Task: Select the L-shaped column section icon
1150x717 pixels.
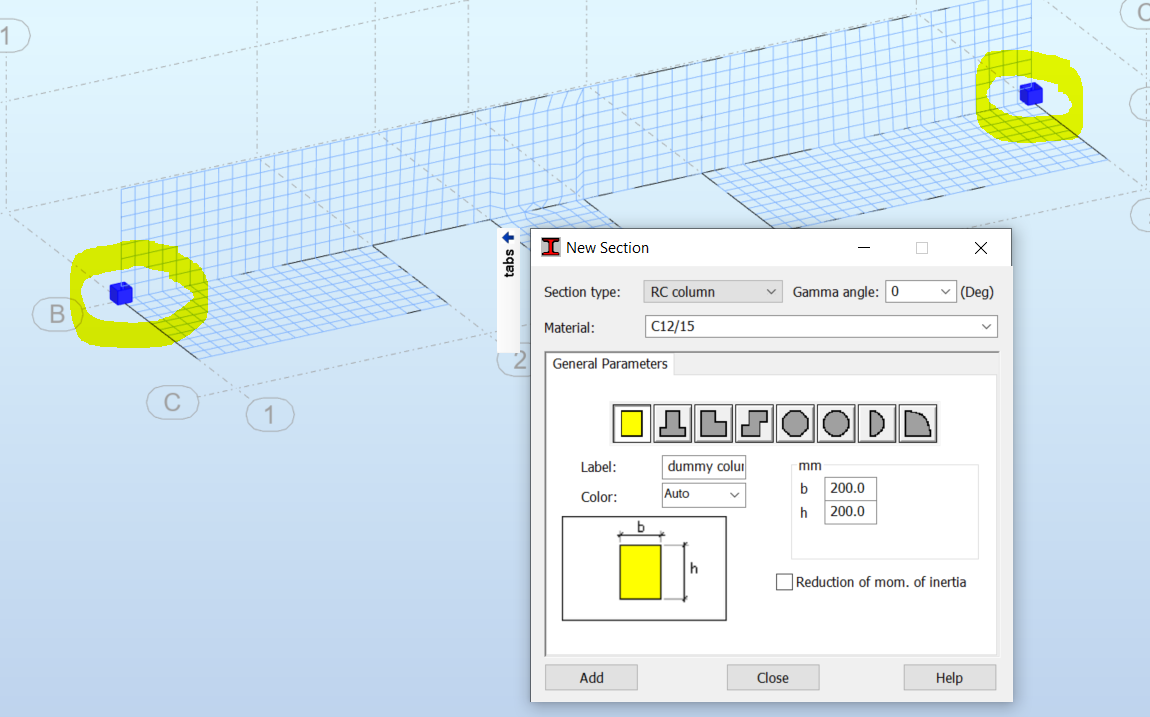Action: pos(713,422)
